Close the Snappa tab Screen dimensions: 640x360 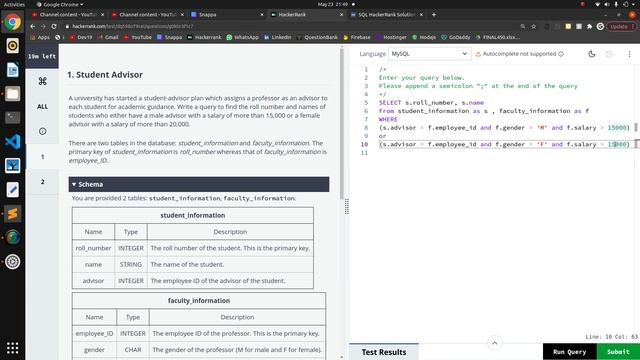[262, 15]
